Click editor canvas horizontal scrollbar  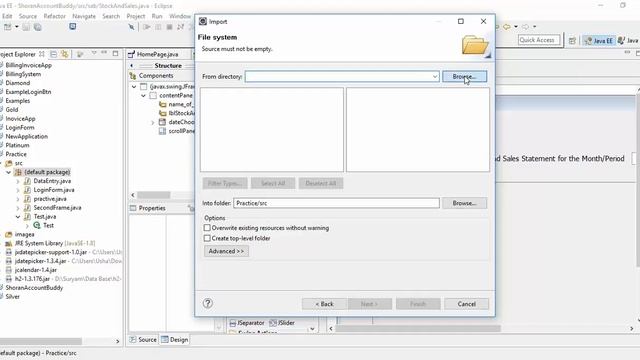[418, 328]
